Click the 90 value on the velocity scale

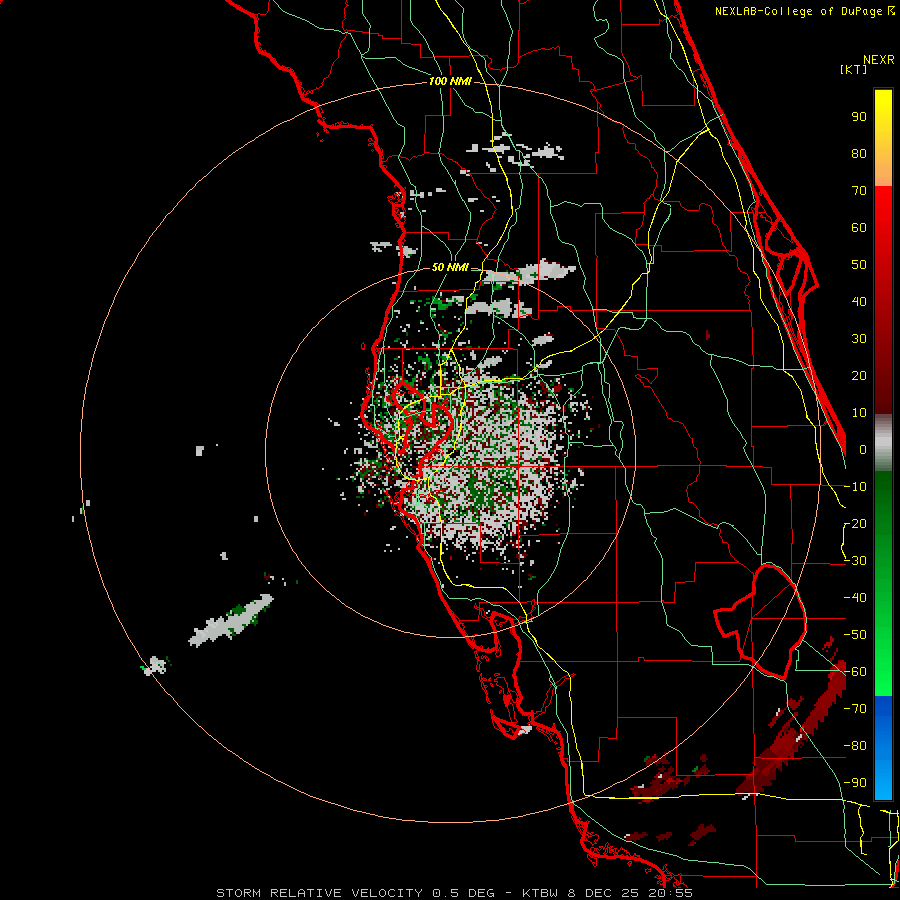(x=859, y=117)
